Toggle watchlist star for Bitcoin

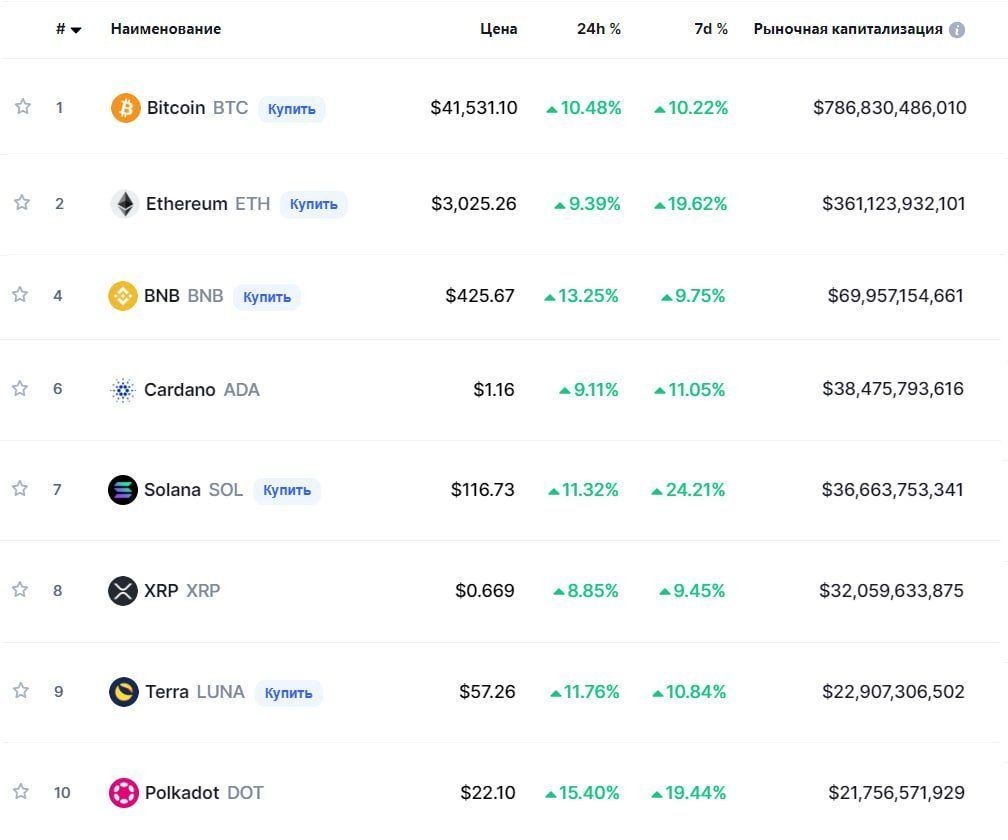coord(22,106)
